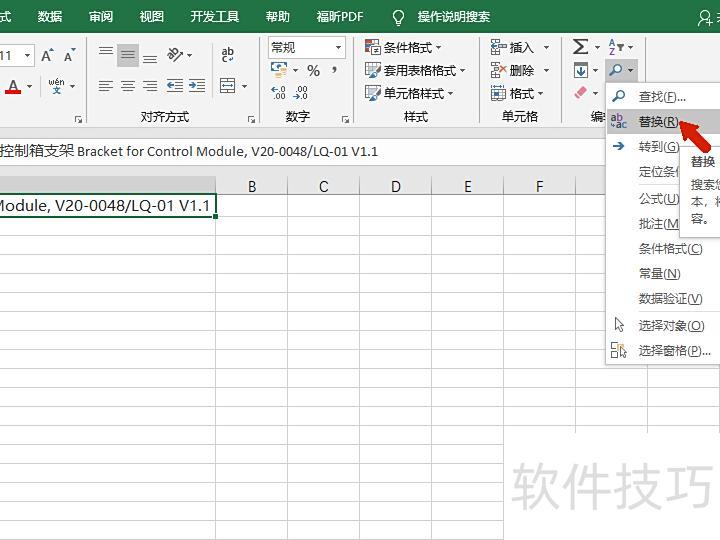Click the Find and Select magnifier icon

616,70
